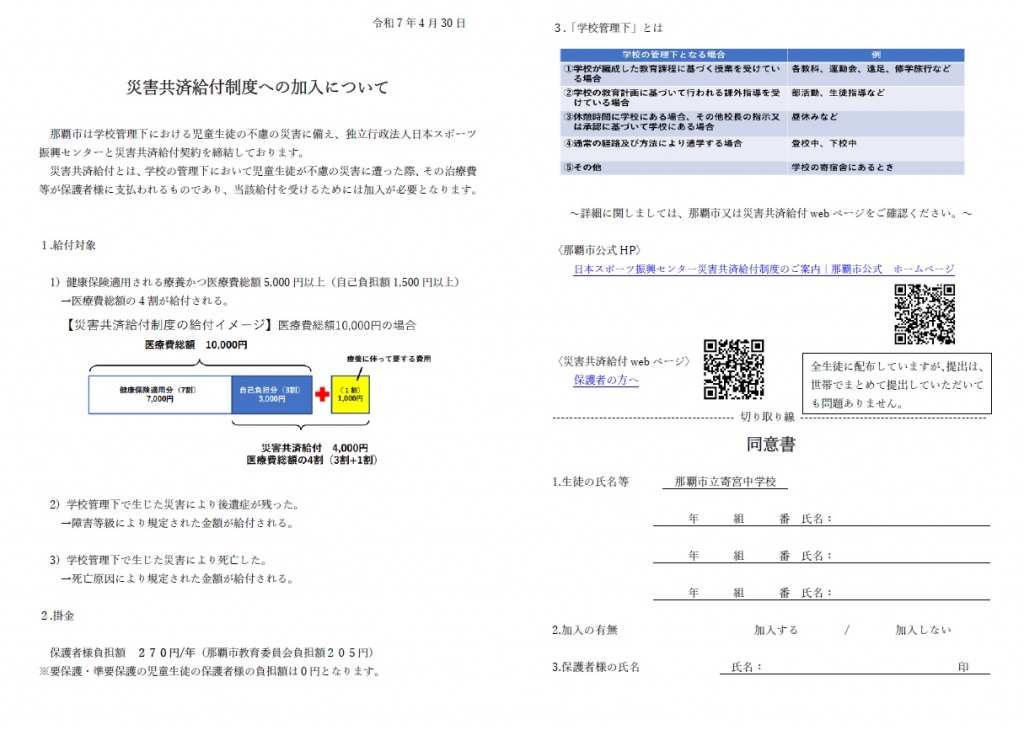Click the table header 例
Viewport: 1024px width, 730px height.
876,55
